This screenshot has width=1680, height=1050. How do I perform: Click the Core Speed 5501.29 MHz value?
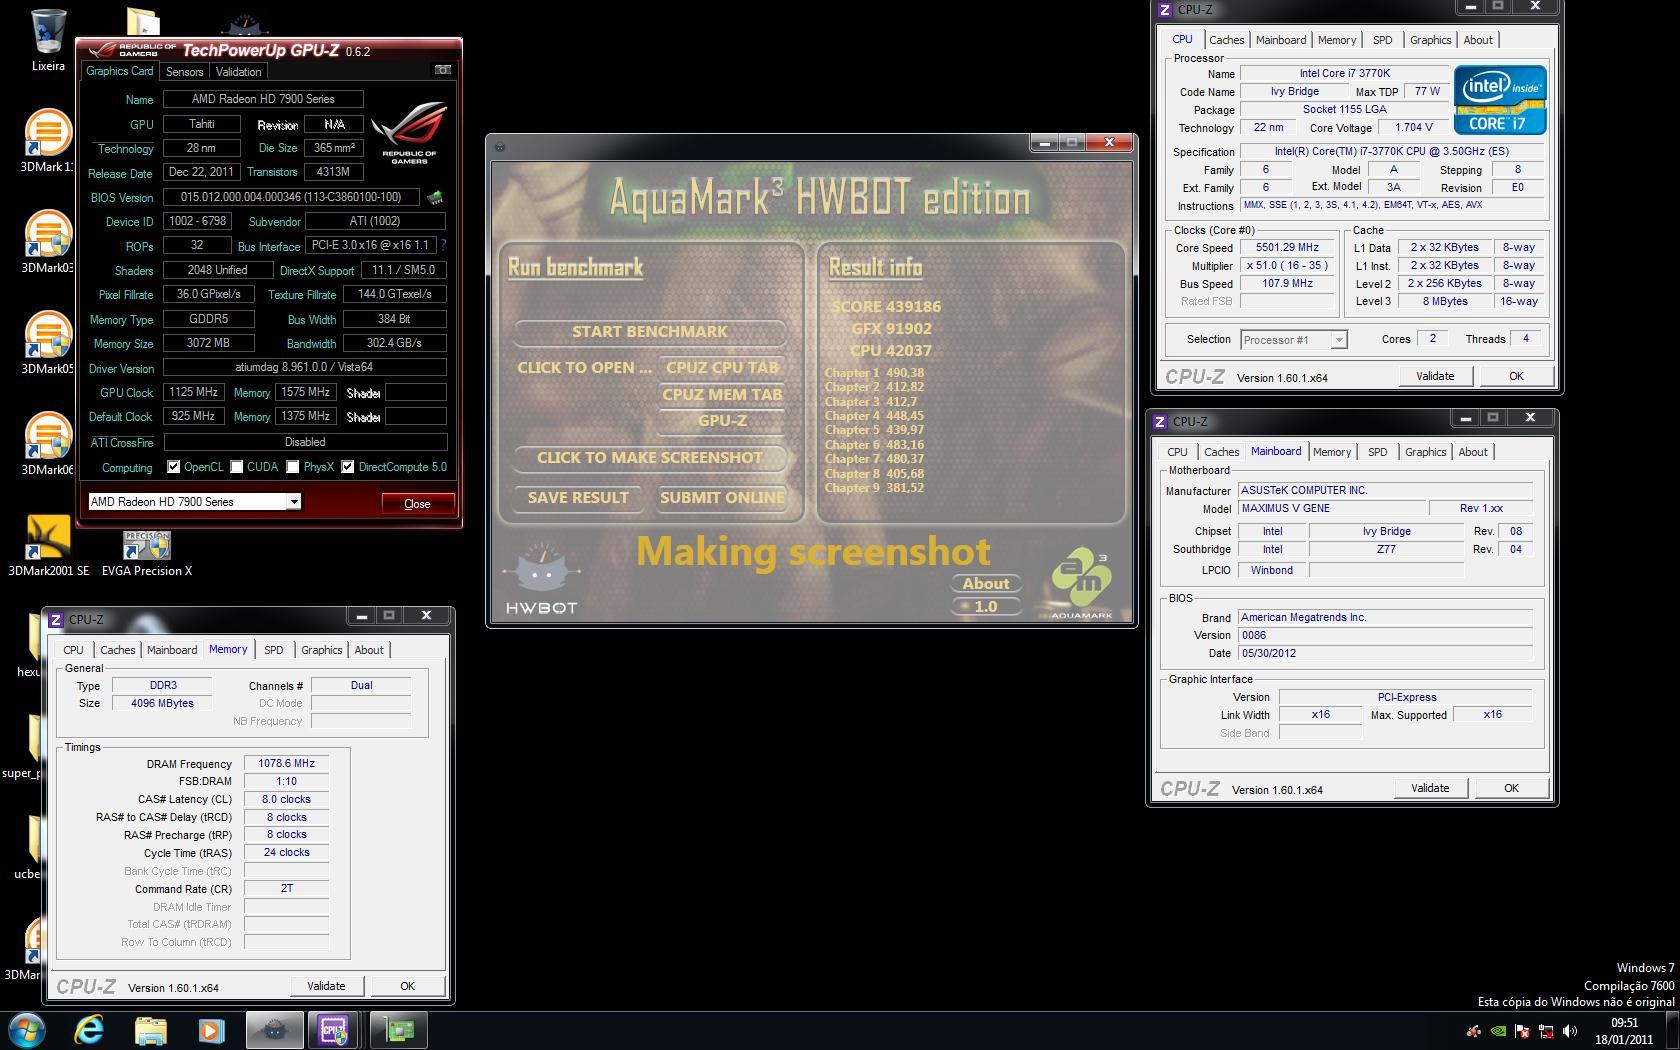(1288, 248)
